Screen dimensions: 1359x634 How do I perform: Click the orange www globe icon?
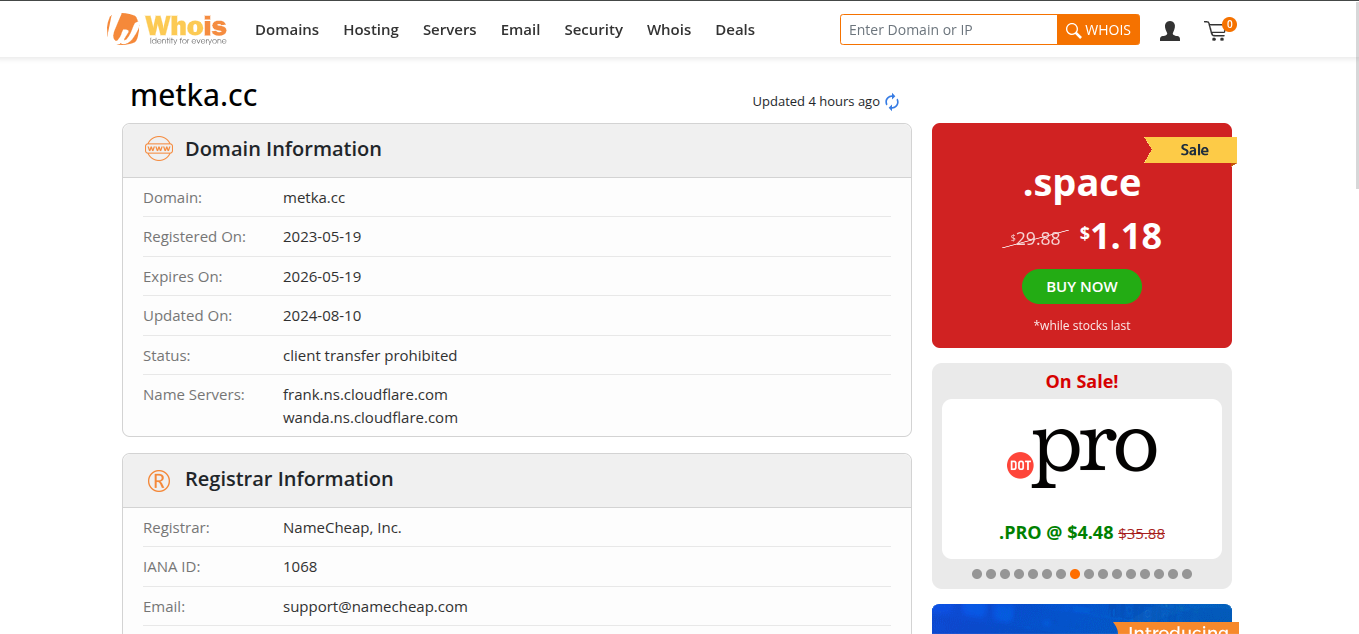click(159, 149)
